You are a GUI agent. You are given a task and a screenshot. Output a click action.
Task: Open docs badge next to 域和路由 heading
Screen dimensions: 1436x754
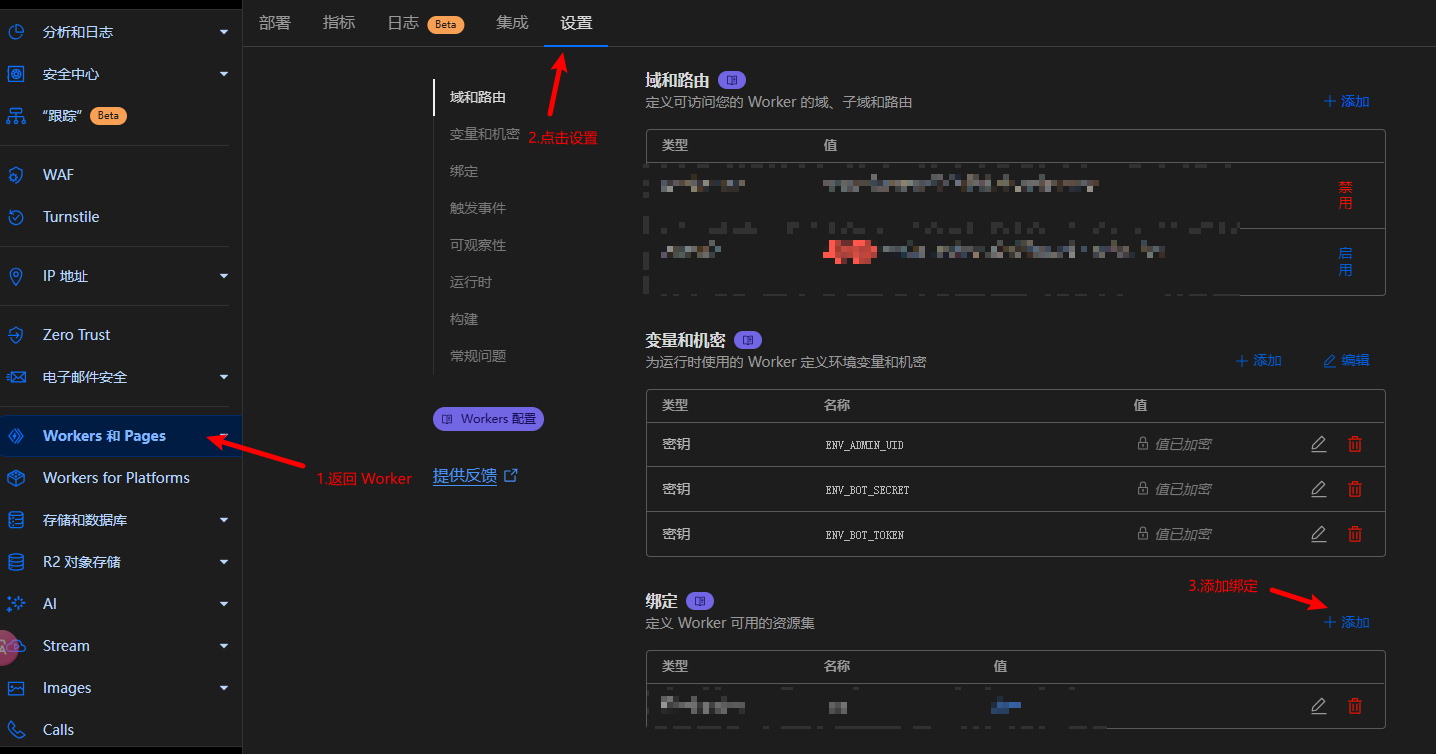(732, 80)
